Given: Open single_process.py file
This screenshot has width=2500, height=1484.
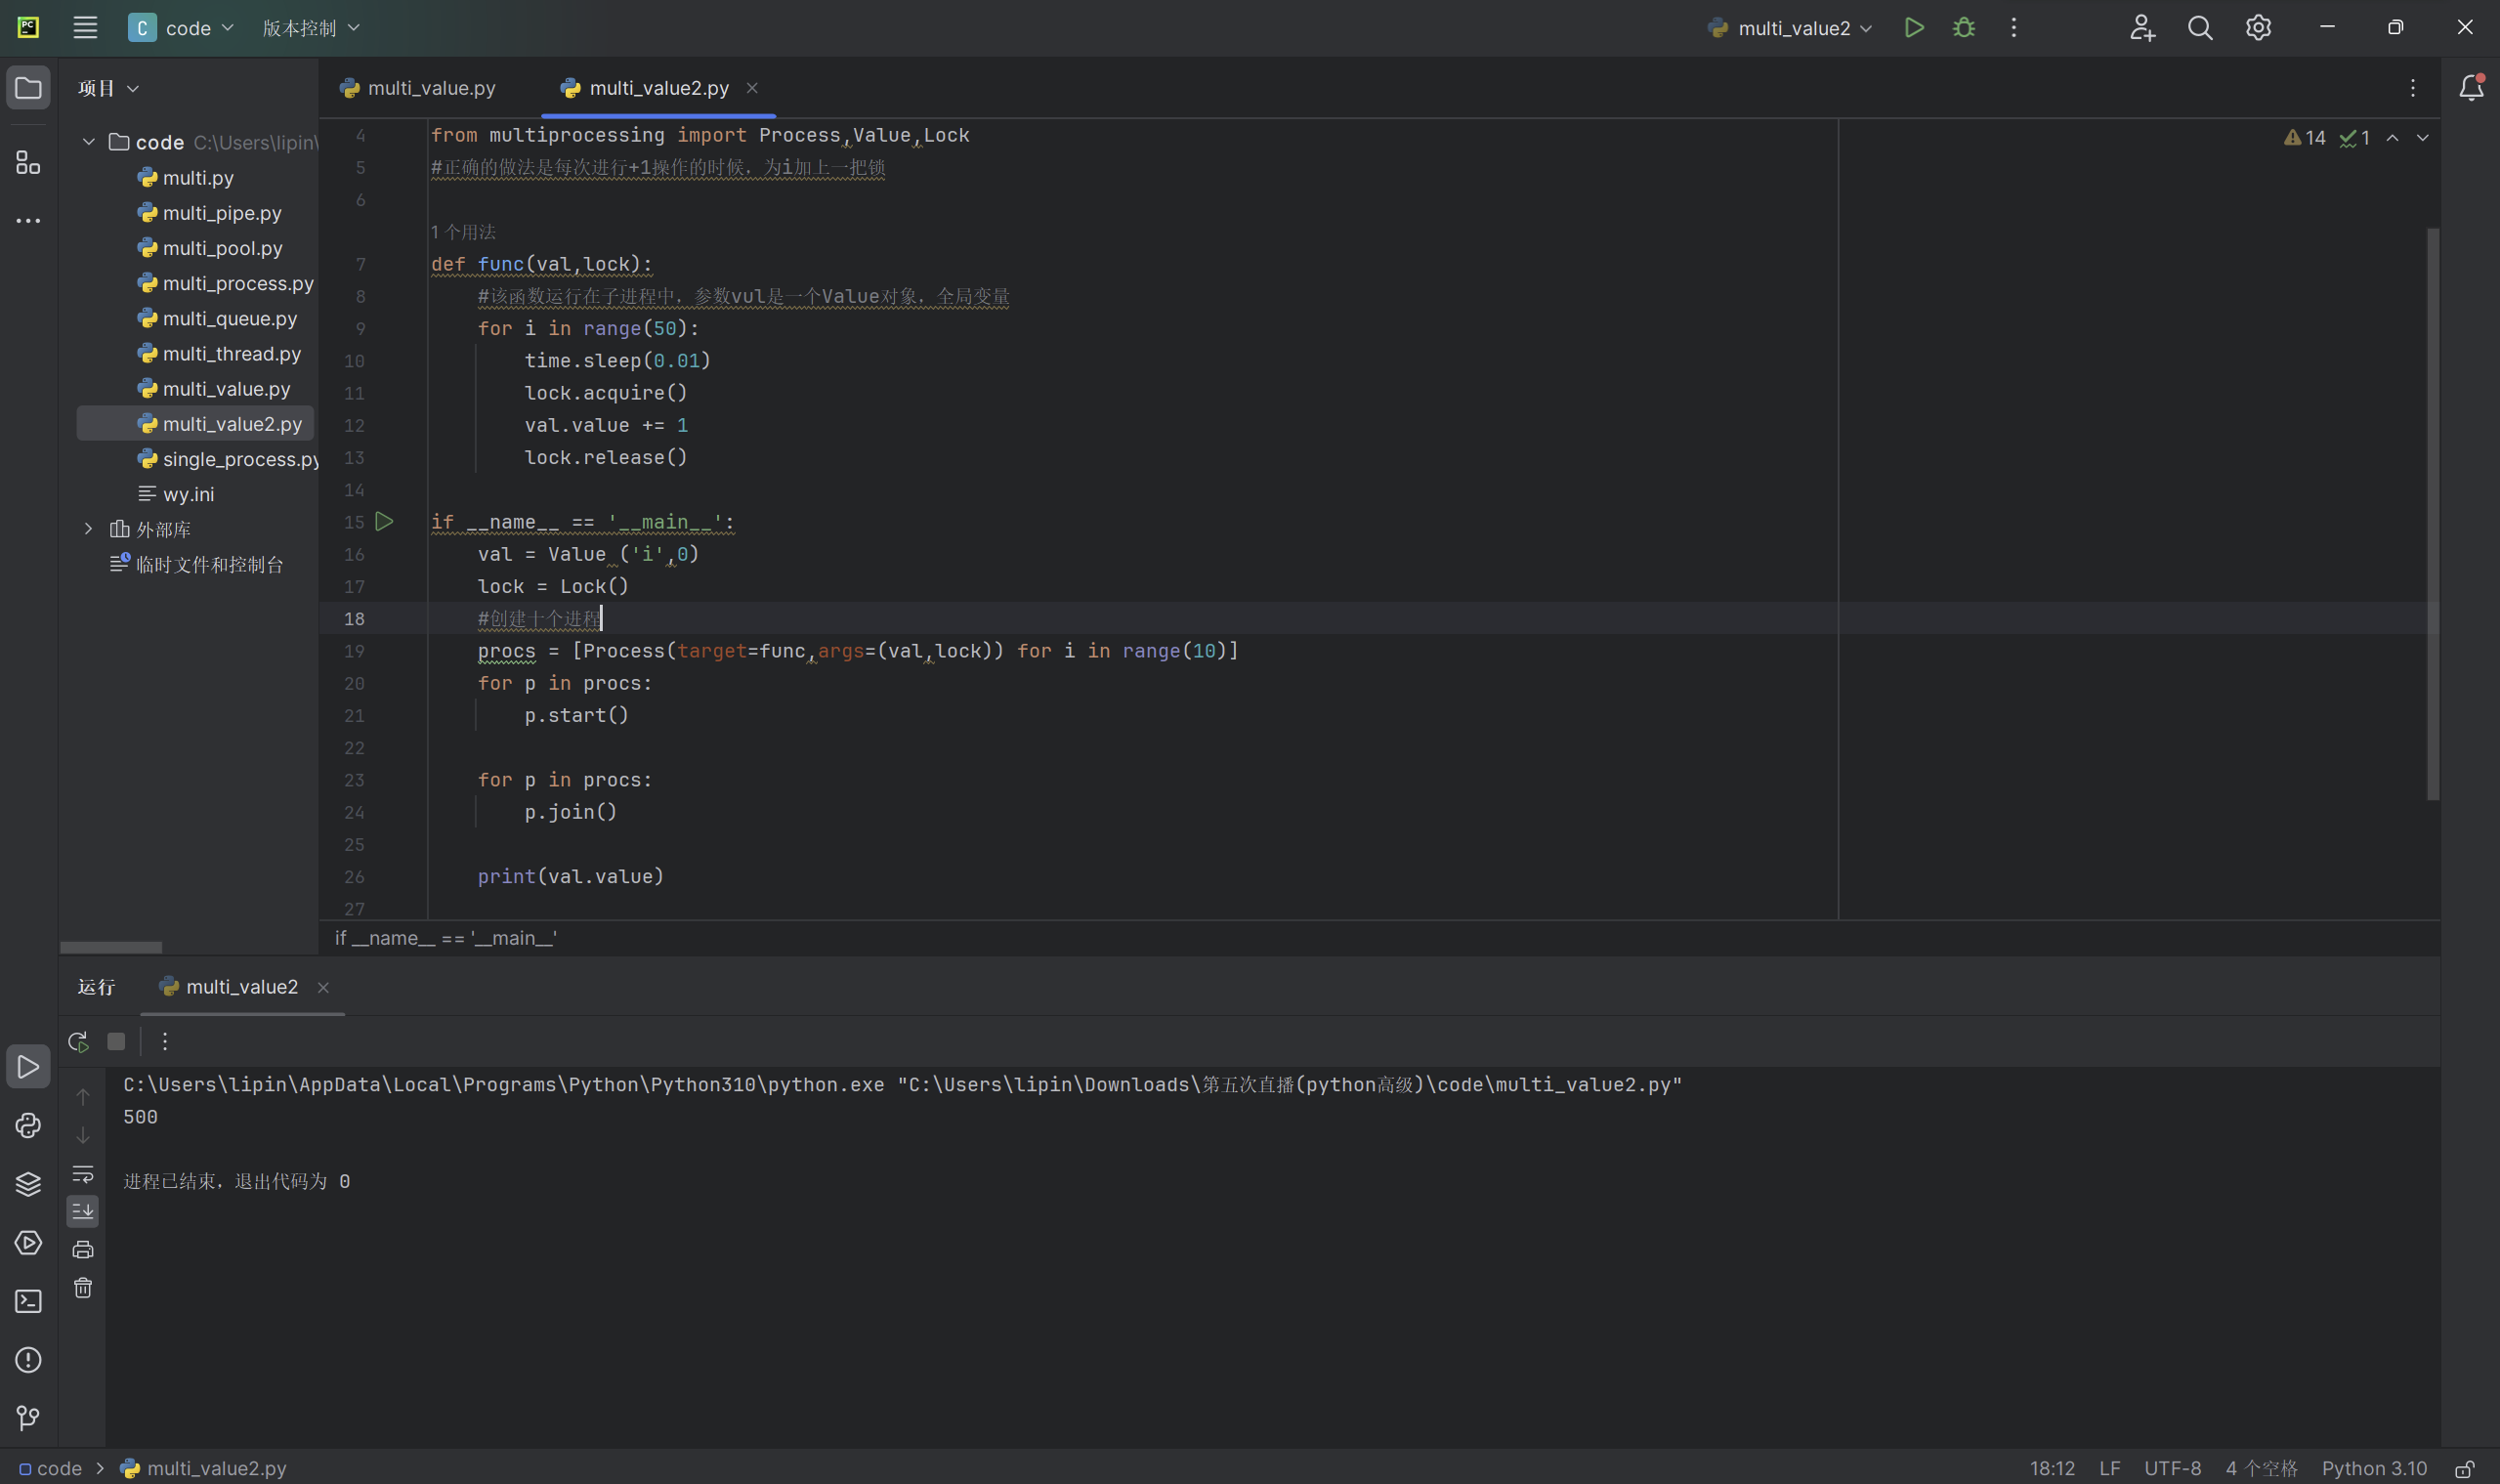Looking at the screenshot, I should (x=228, y=459).
